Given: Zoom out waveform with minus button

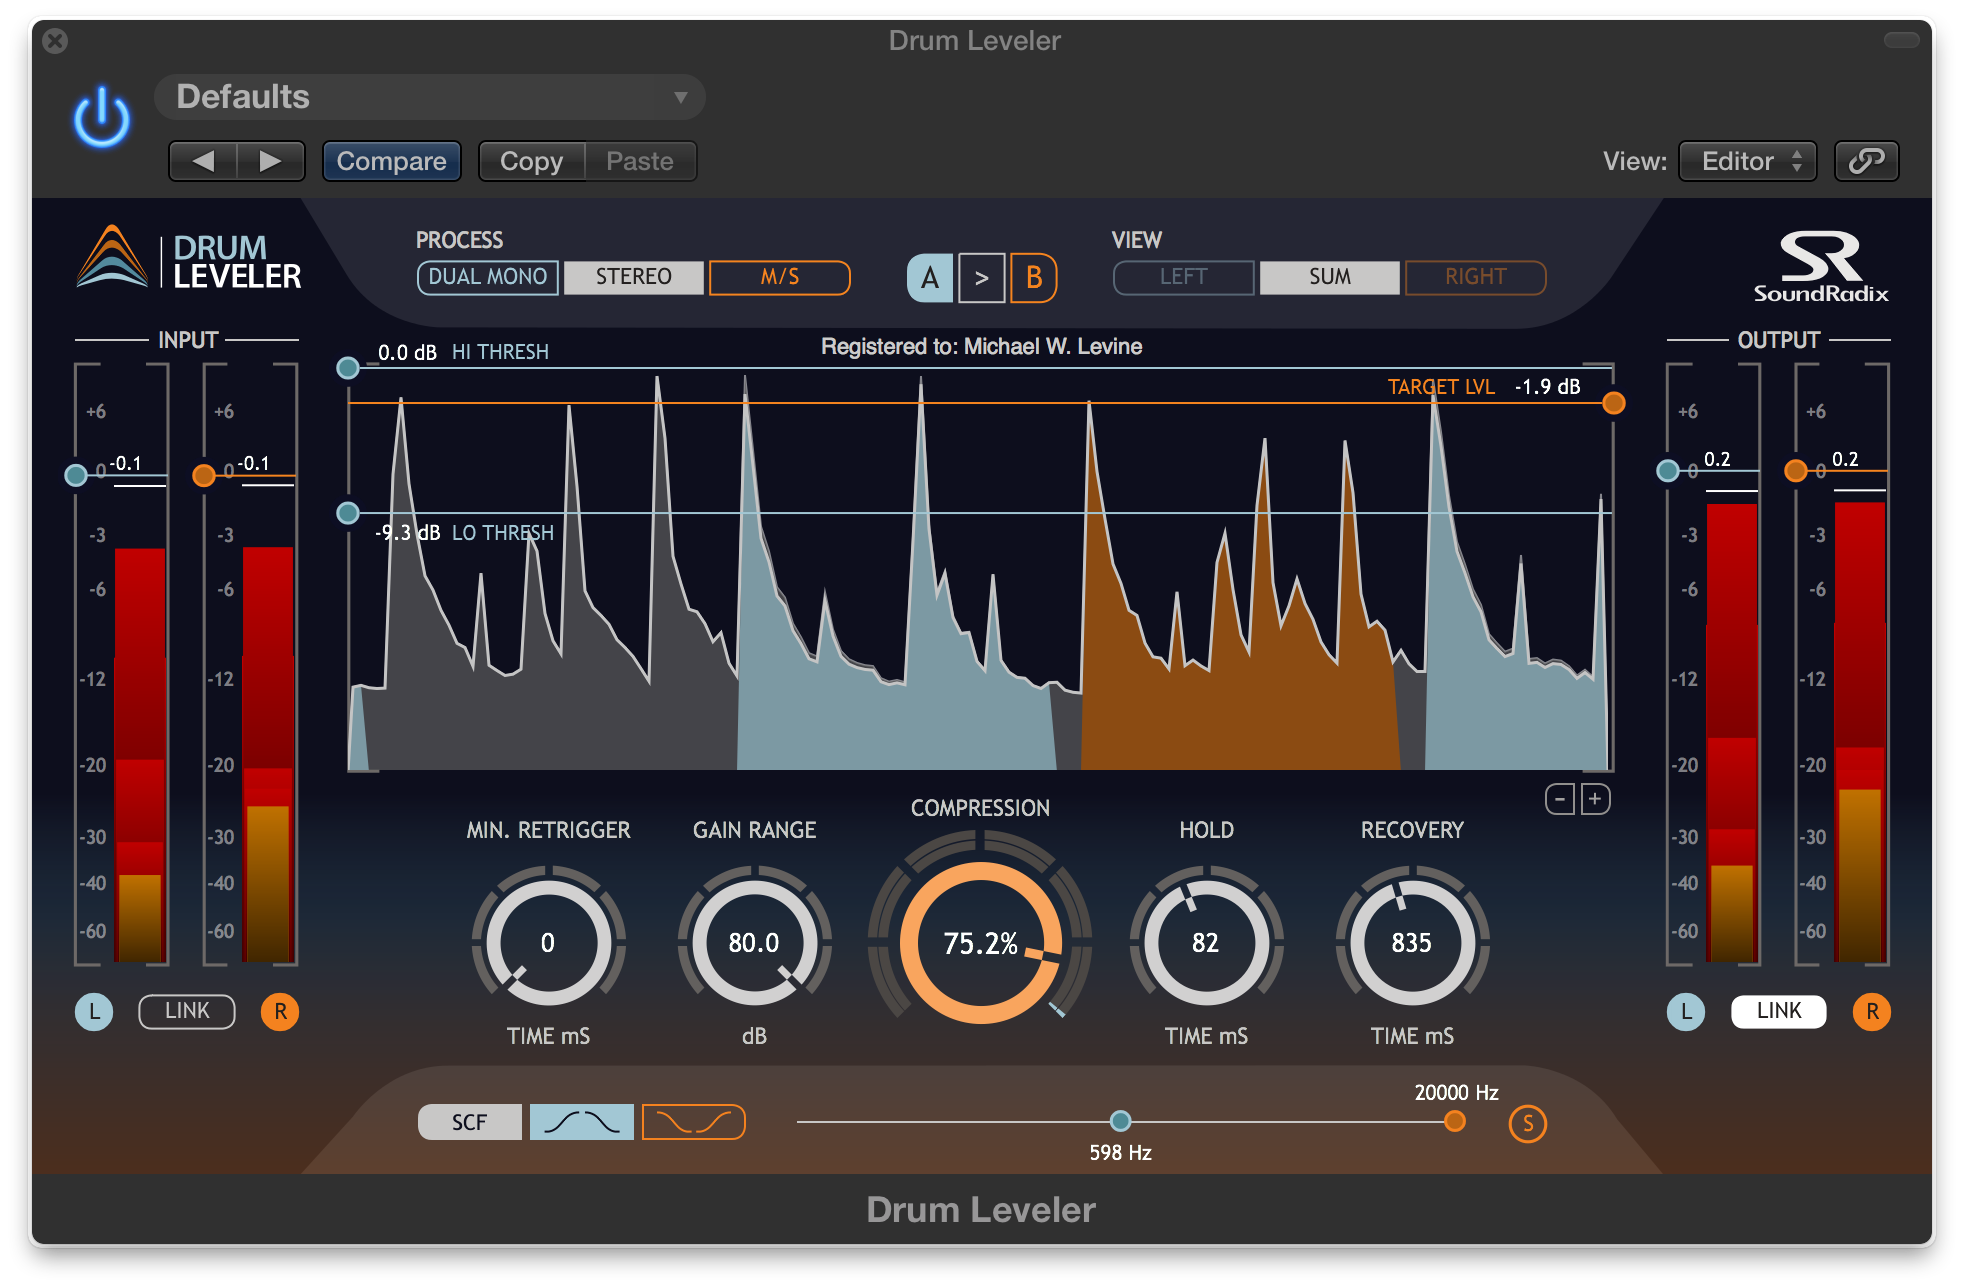Looking at the screenshot, I should 1560,799.
